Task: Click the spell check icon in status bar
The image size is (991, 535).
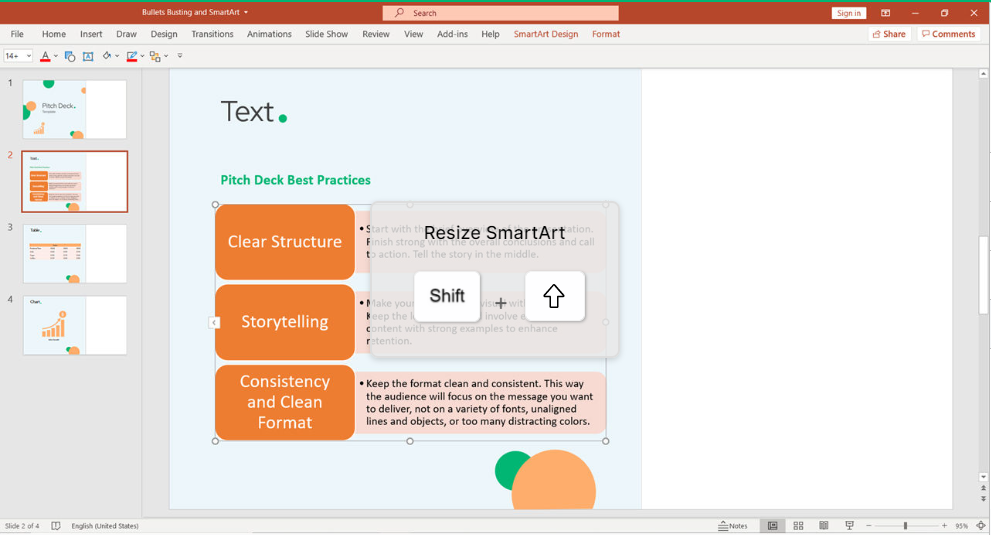Action: pos(56,526)
